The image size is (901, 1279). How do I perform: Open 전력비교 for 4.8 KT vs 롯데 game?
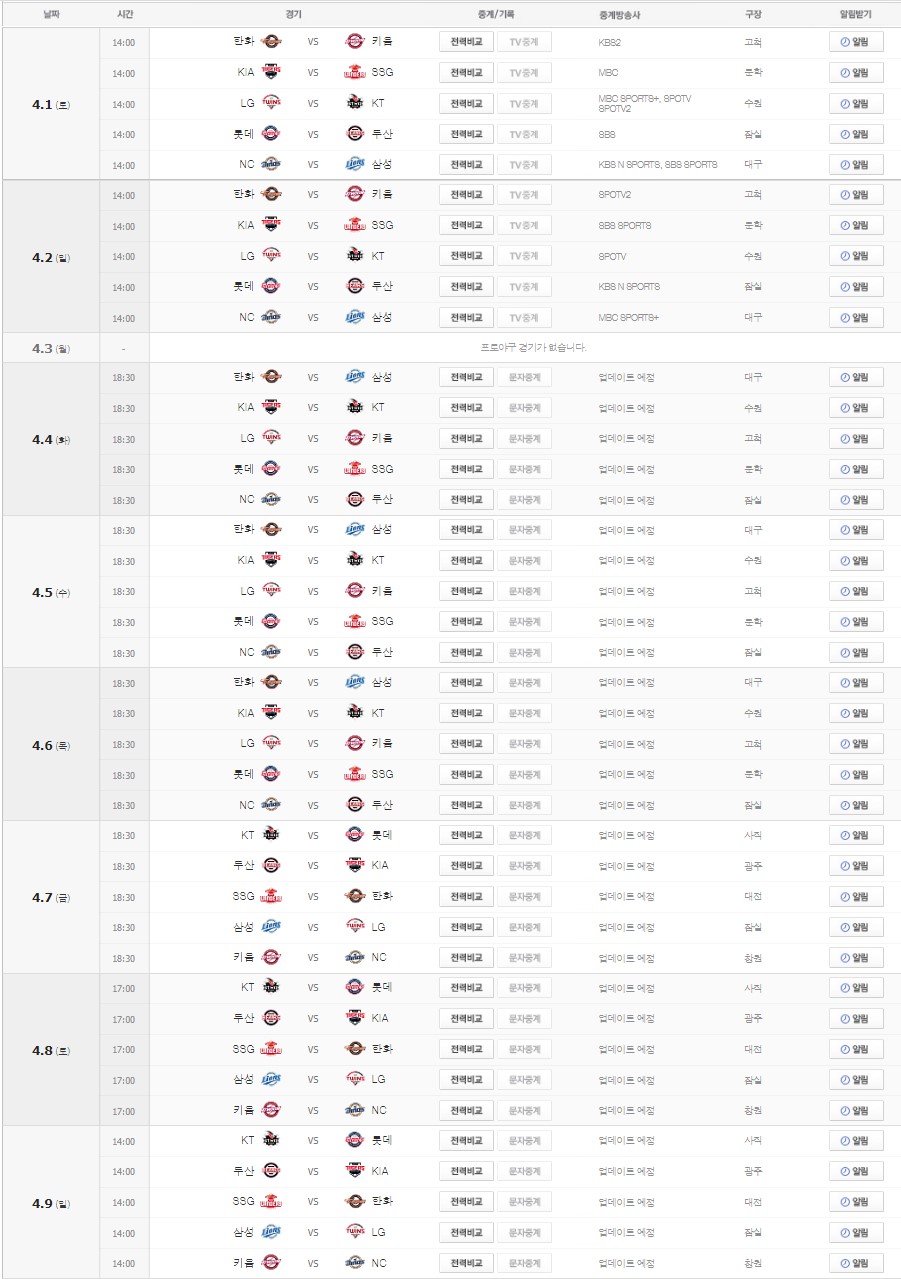(x=466, y=988)
